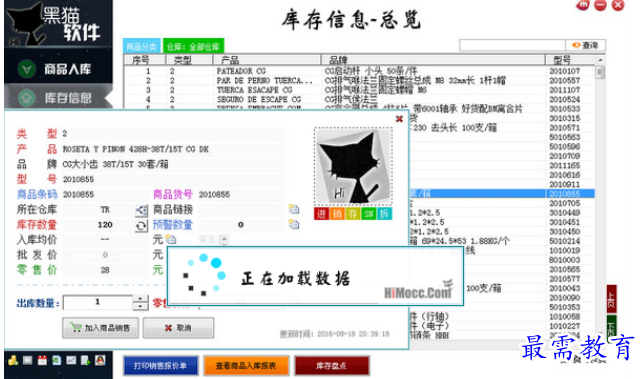The height and width of the screenshot is (379, 643).
Task: Click the 取消 button
Action: [178, 328]
